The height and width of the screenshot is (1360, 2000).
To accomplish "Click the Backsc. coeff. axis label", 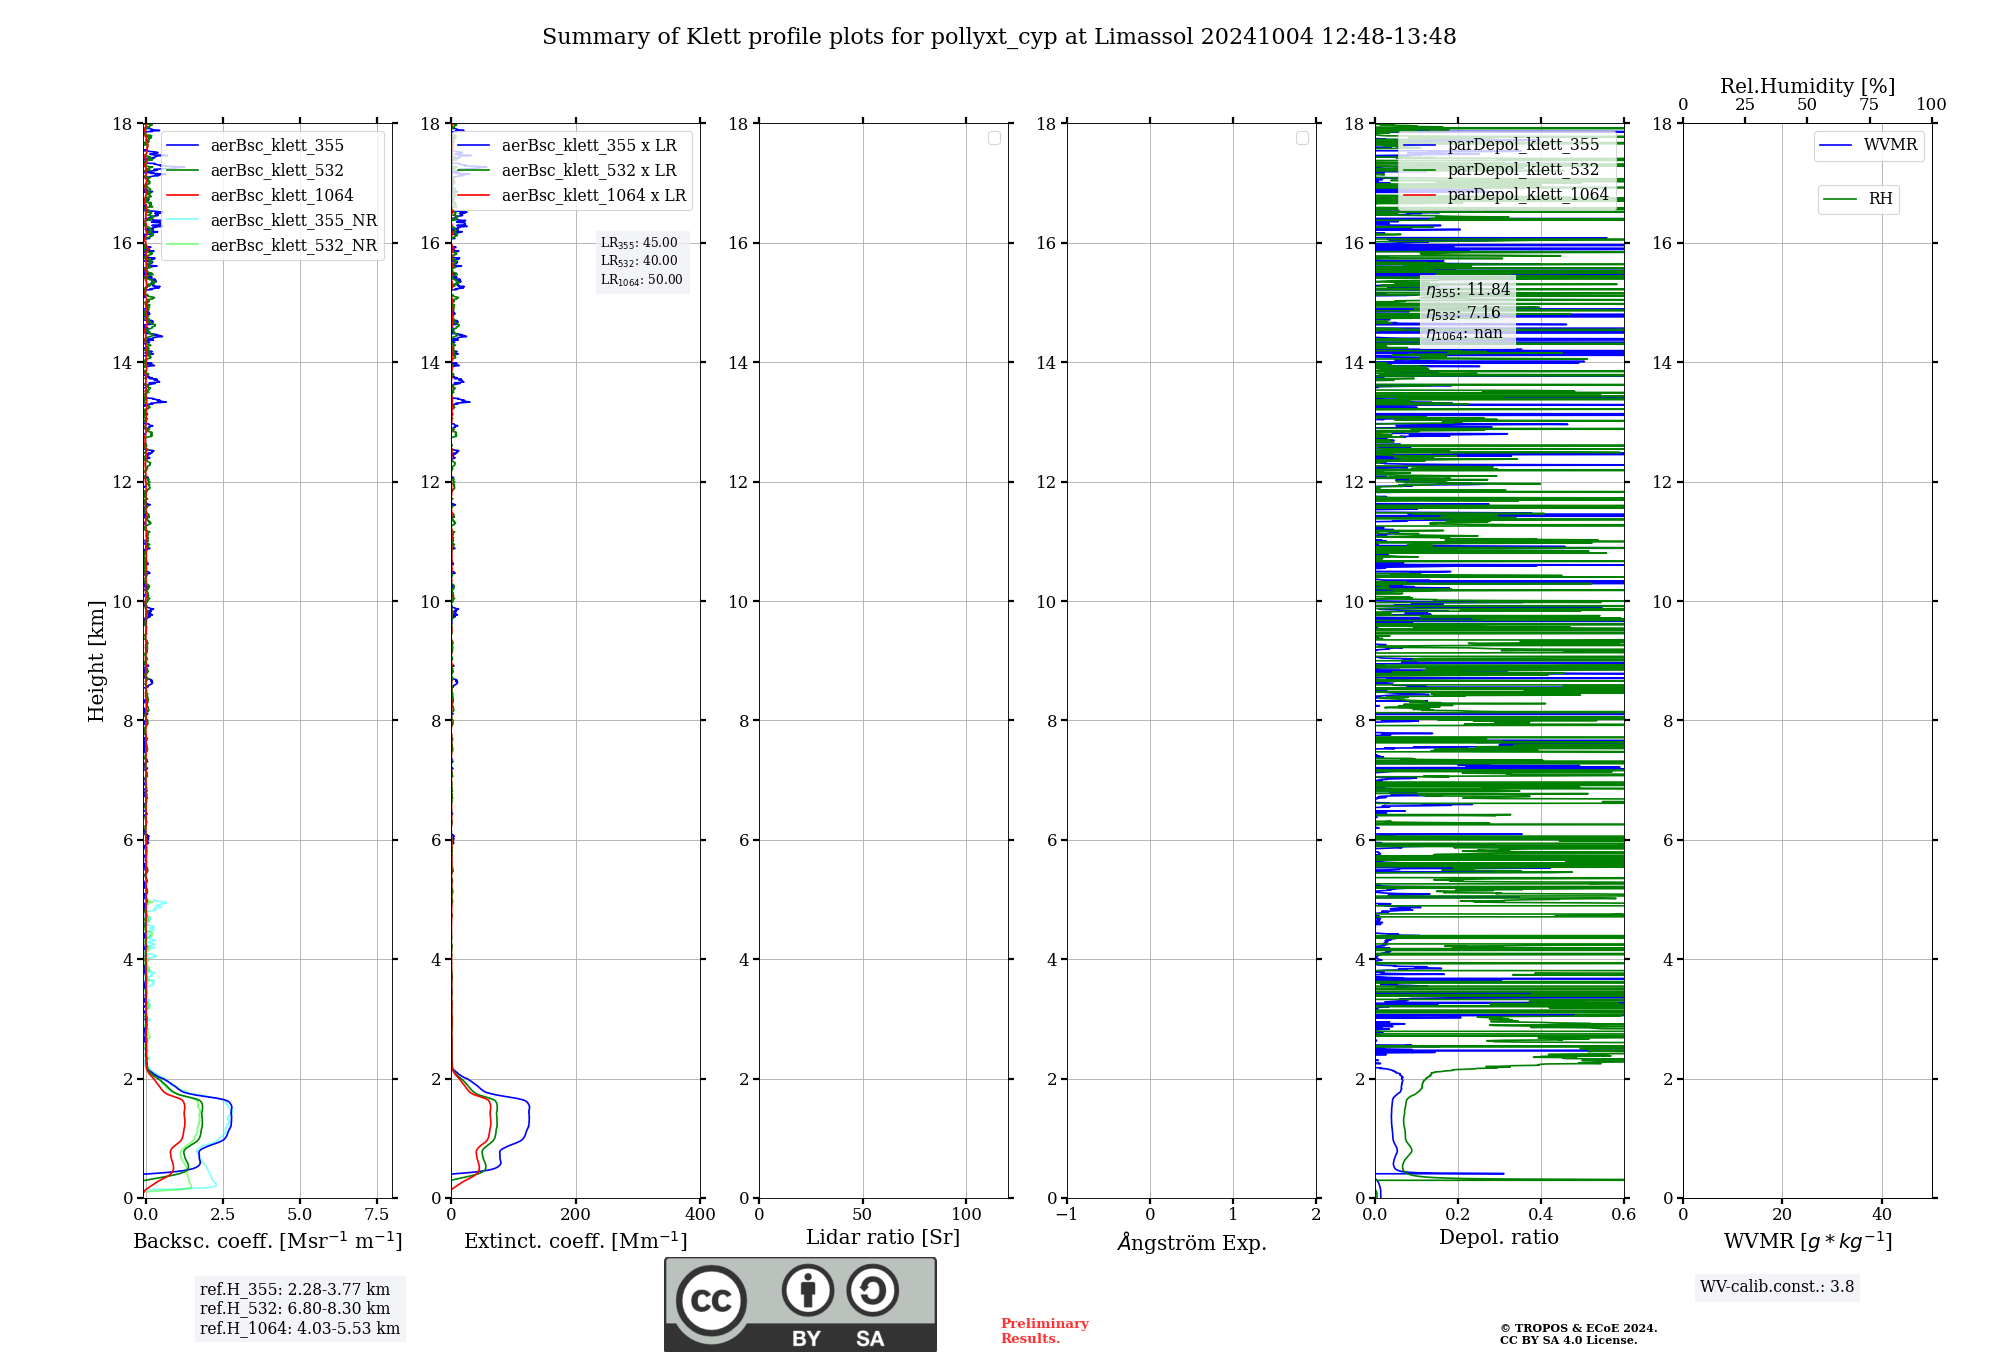I will 268,1241.
